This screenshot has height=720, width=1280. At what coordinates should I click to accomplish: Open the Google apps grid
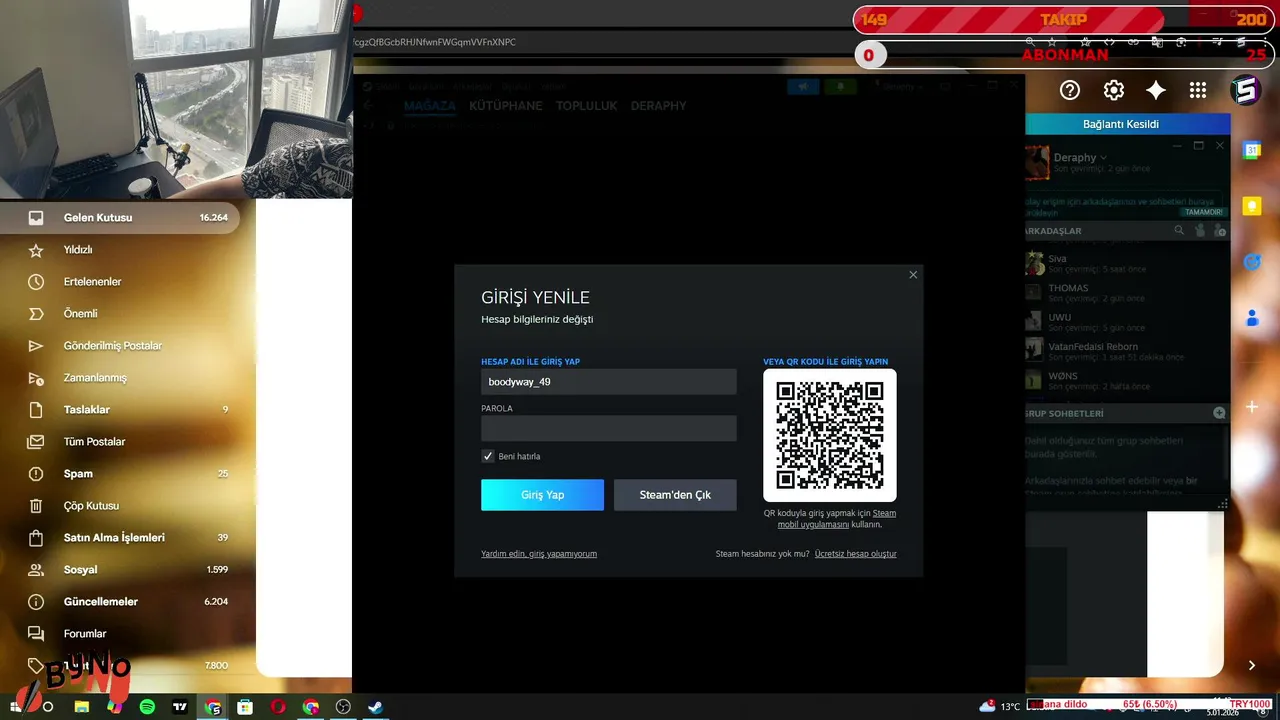click(1198, 90)
